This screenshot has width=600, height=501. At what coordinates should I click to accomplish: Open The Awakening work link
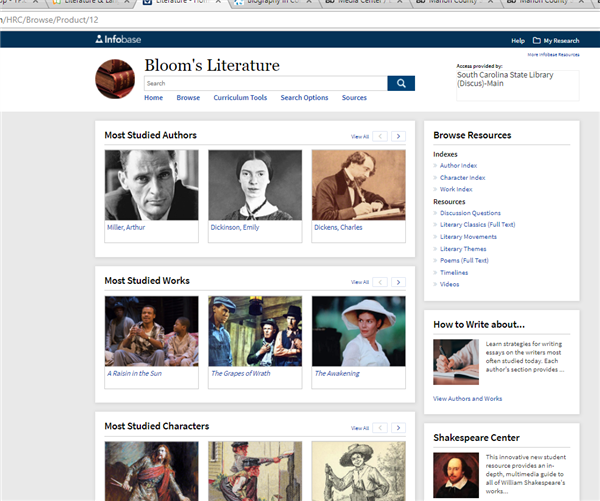[337, 374]
